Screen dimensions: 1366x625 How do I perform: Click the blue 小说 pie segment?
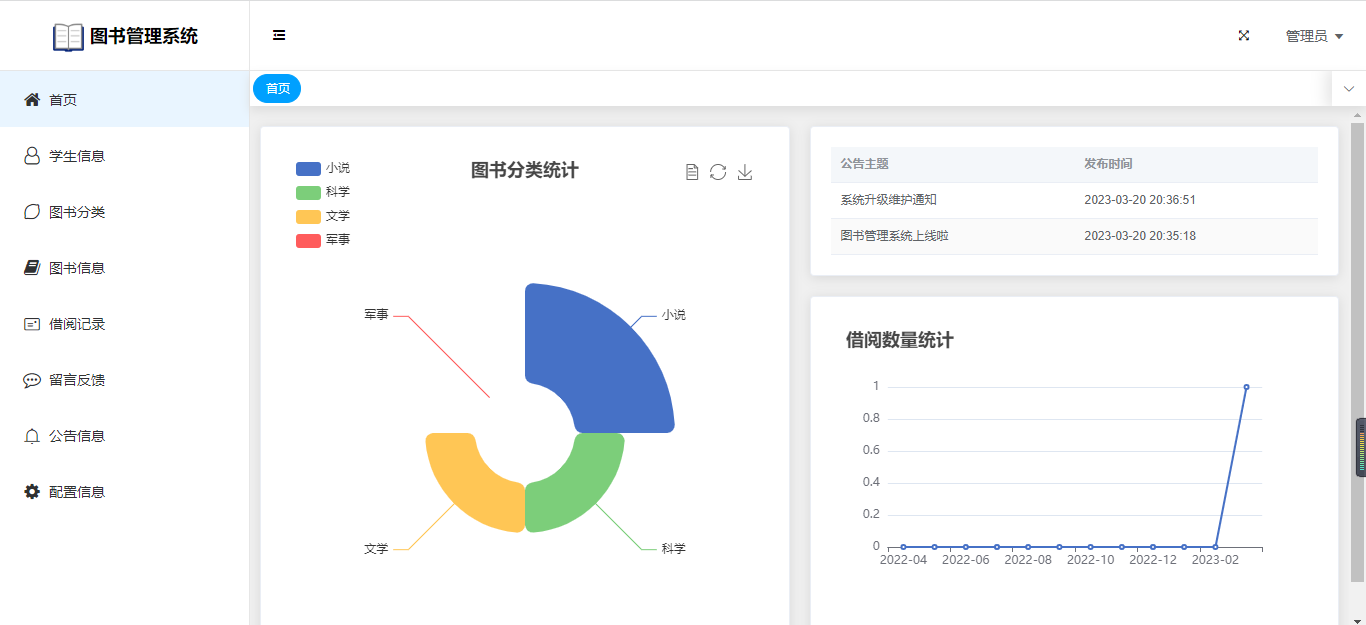(600, 360)
